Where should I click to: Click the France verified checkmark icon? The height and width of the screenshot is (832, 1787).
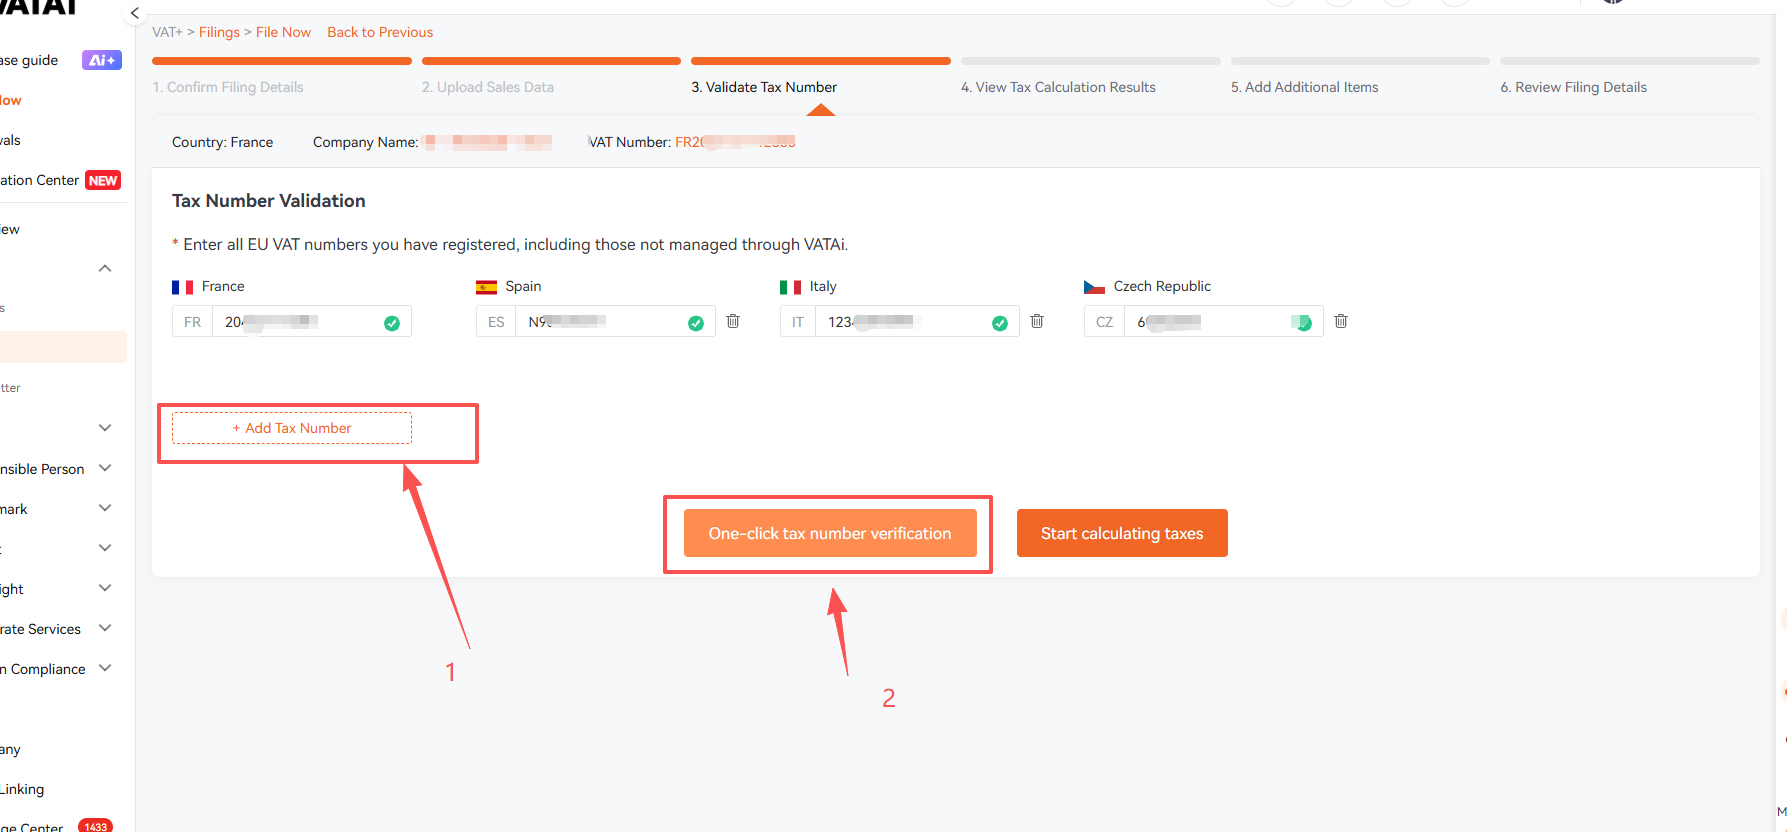click(392, 323)
